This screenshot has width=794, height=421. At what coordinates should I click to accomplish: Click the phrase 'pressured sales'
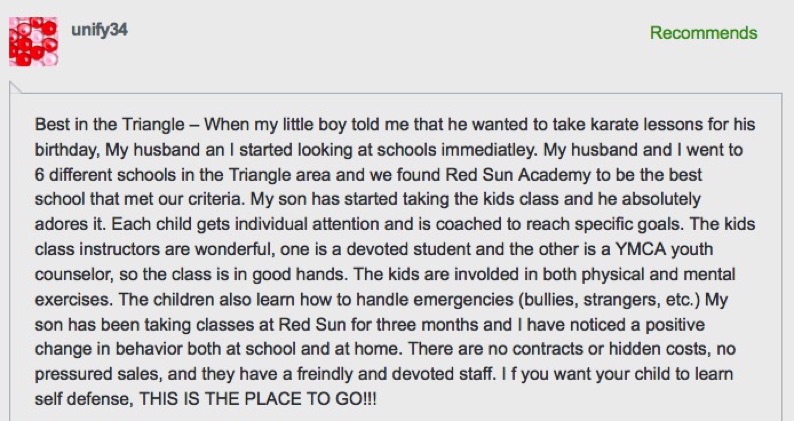click(x=98, y=374)
